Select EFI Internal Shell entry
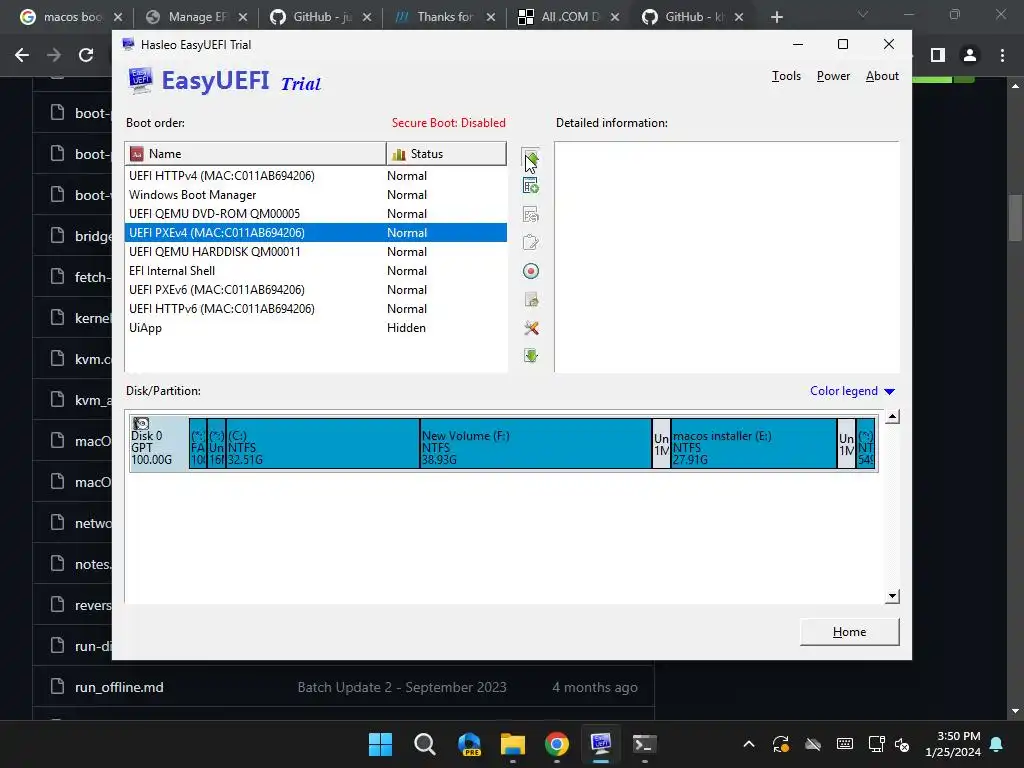The width and height of the screenshot is (1024, 768). click(315, 270)
